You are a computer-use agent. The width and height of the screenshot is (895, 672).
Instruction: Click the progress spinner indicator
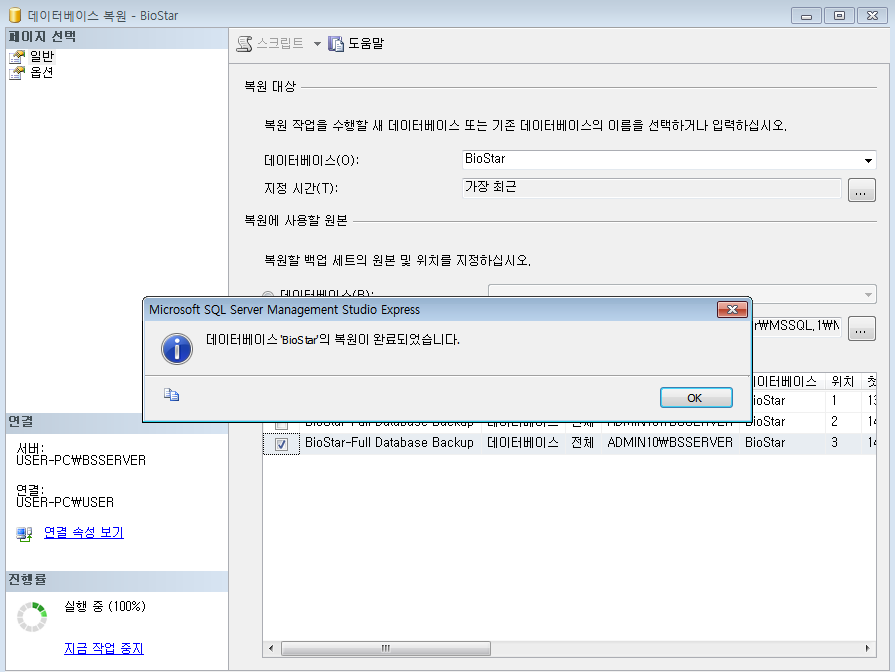(x=32, y=617)
